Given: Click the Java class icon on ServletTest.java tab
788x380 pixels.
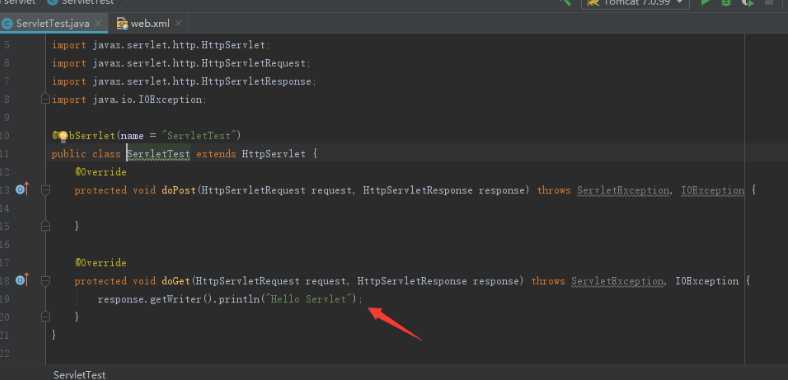Looking at the screenshot, I should (x=8, y=24).
